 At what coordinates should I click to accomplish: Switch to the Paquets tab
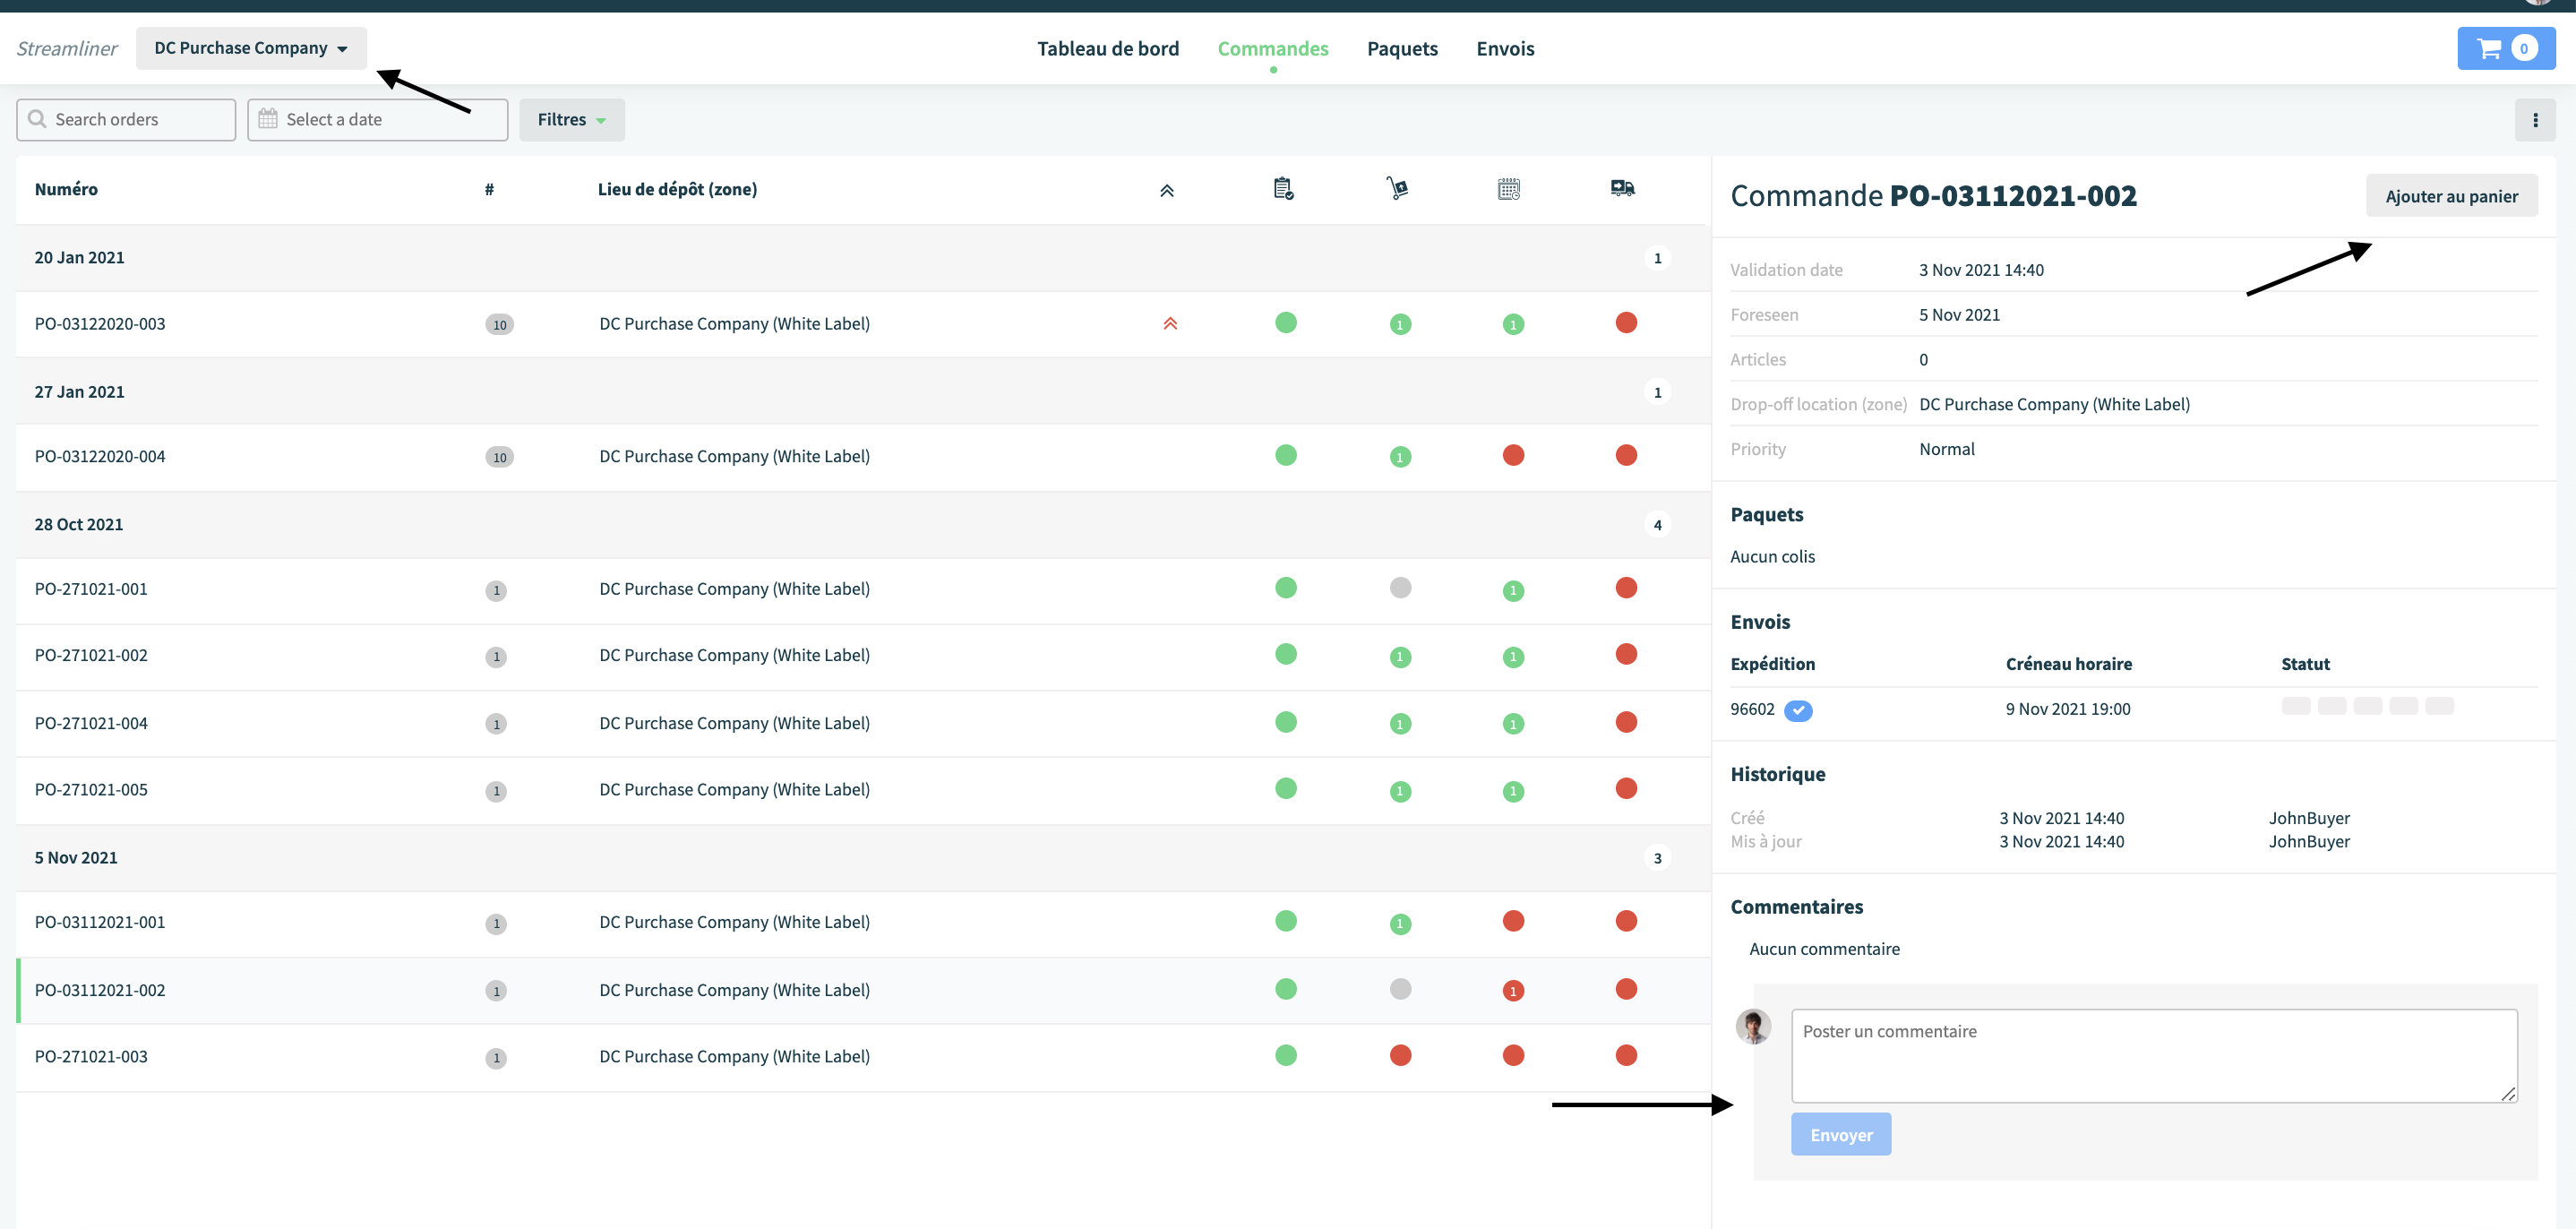point(1402,49)
